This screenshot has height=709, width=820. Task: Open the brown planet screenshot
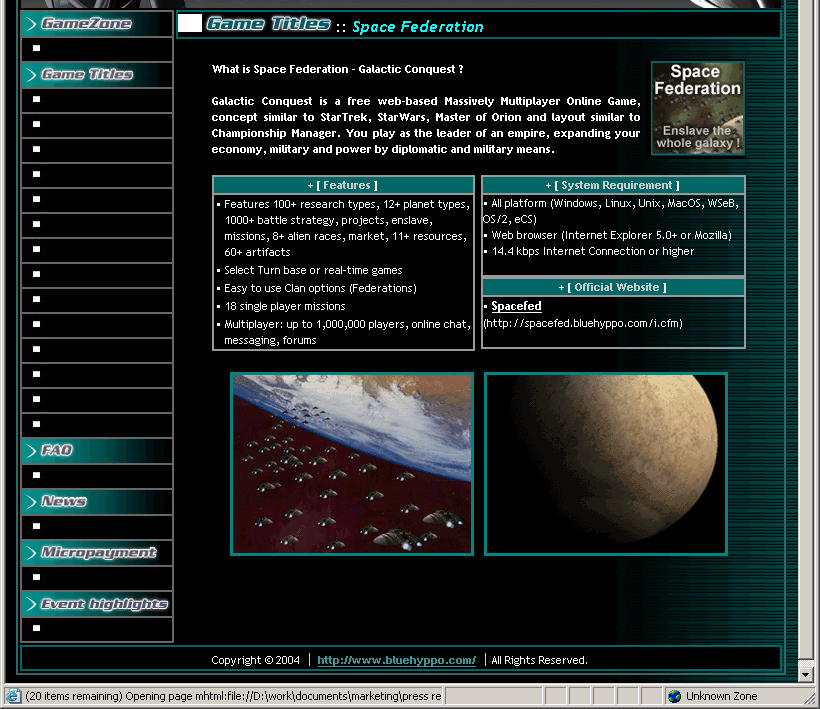[606, 463]
